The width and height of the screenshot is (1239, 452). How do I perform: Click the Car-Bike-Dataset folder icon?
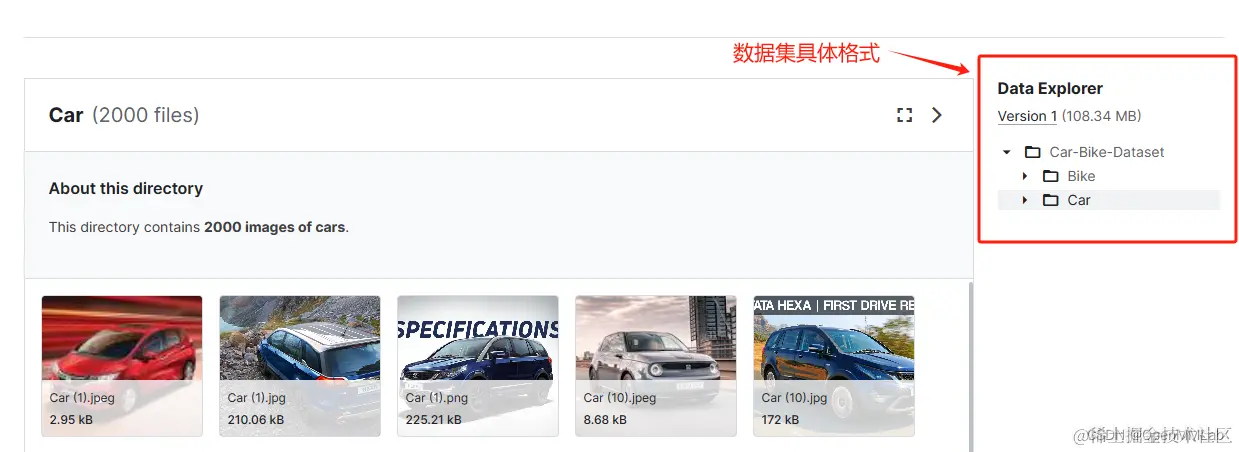tap(1033, 152)
